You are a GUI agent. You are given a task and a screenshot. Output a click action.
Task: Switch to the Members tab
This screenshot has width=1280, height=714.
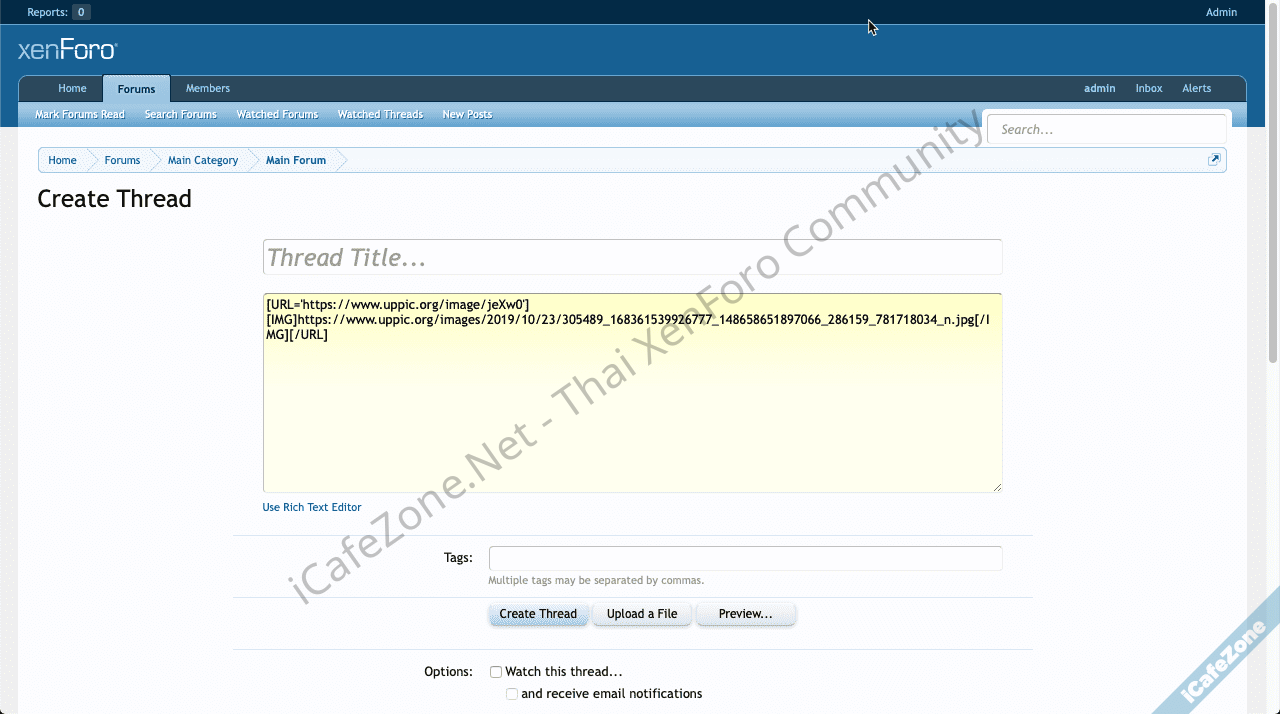click(x=207, y=88)
